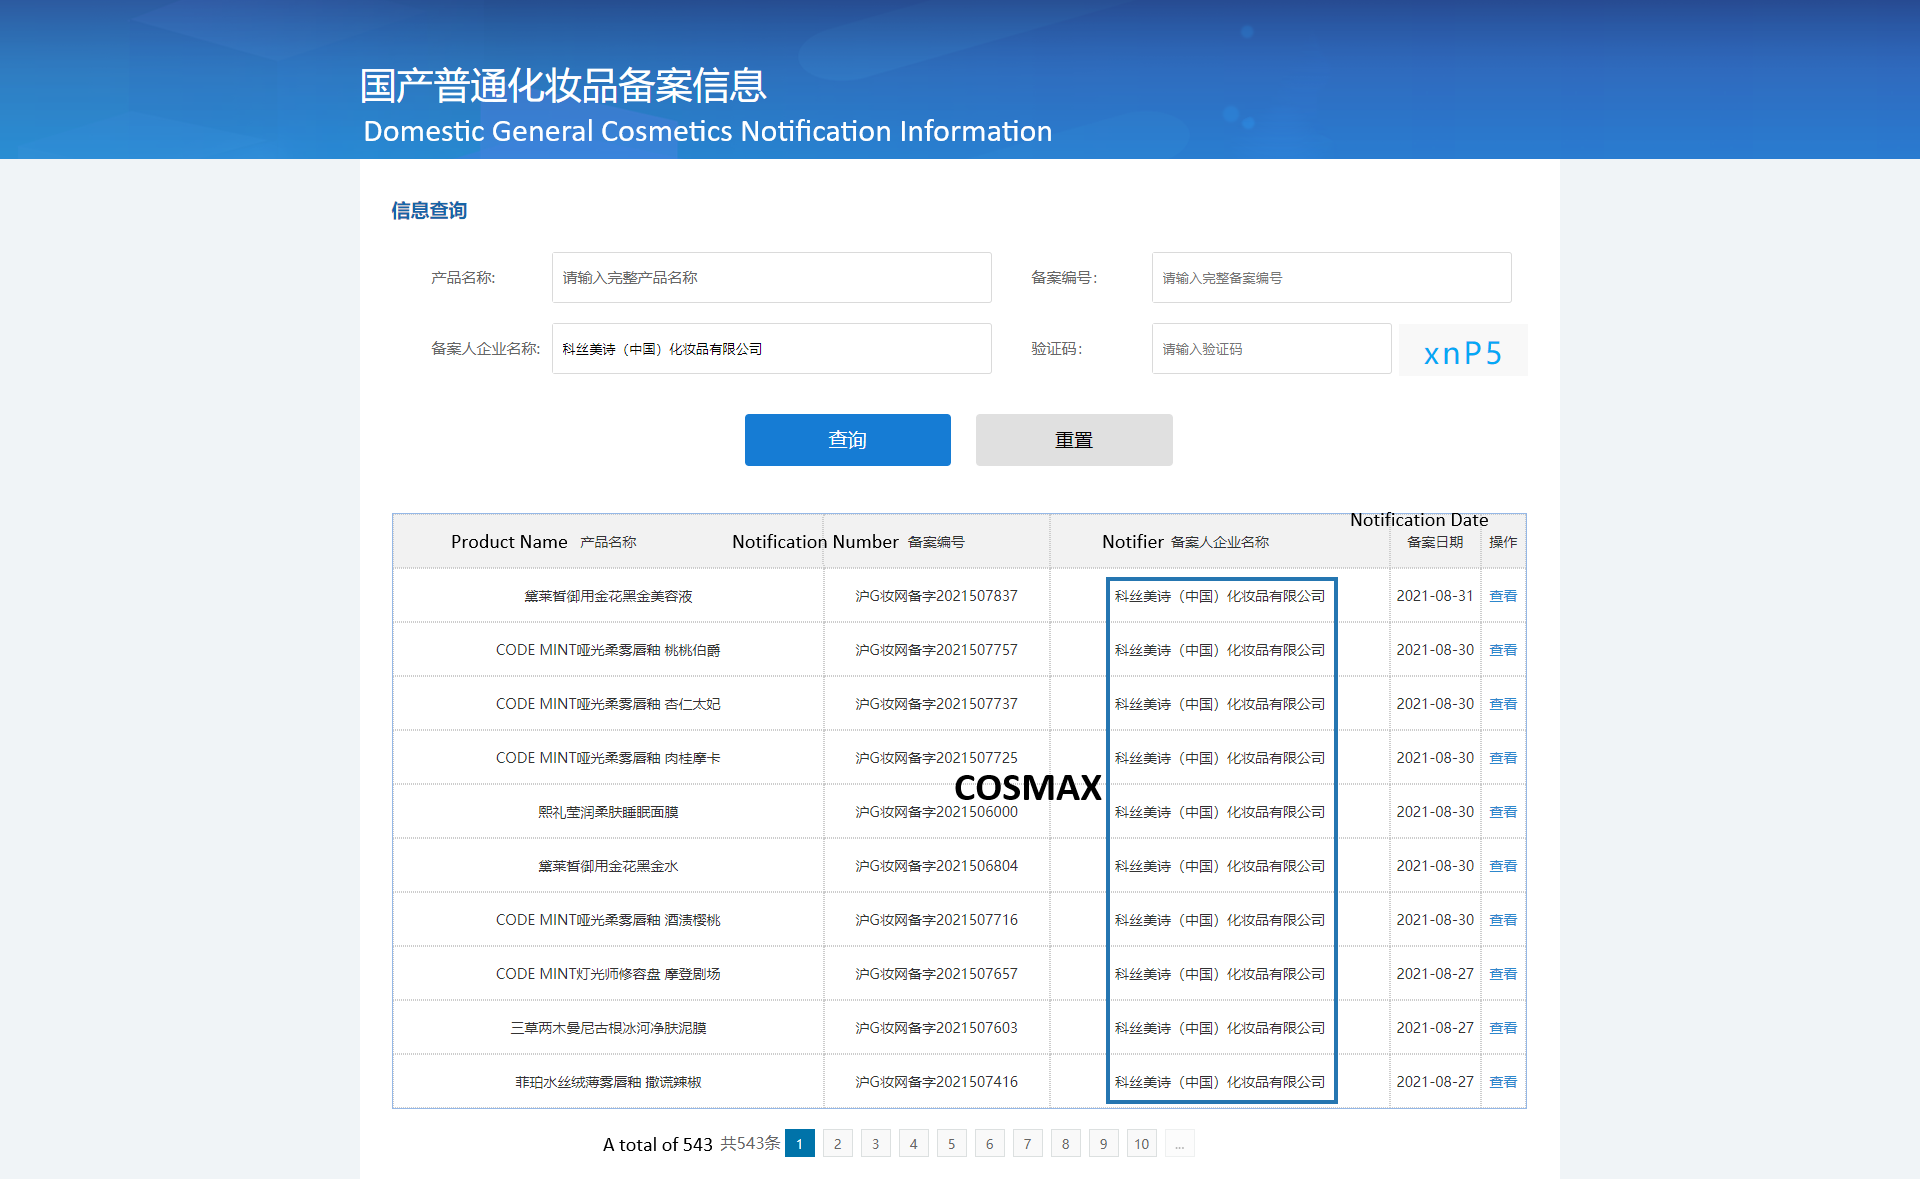Click the 信息查询 section heading

[429, 211]
